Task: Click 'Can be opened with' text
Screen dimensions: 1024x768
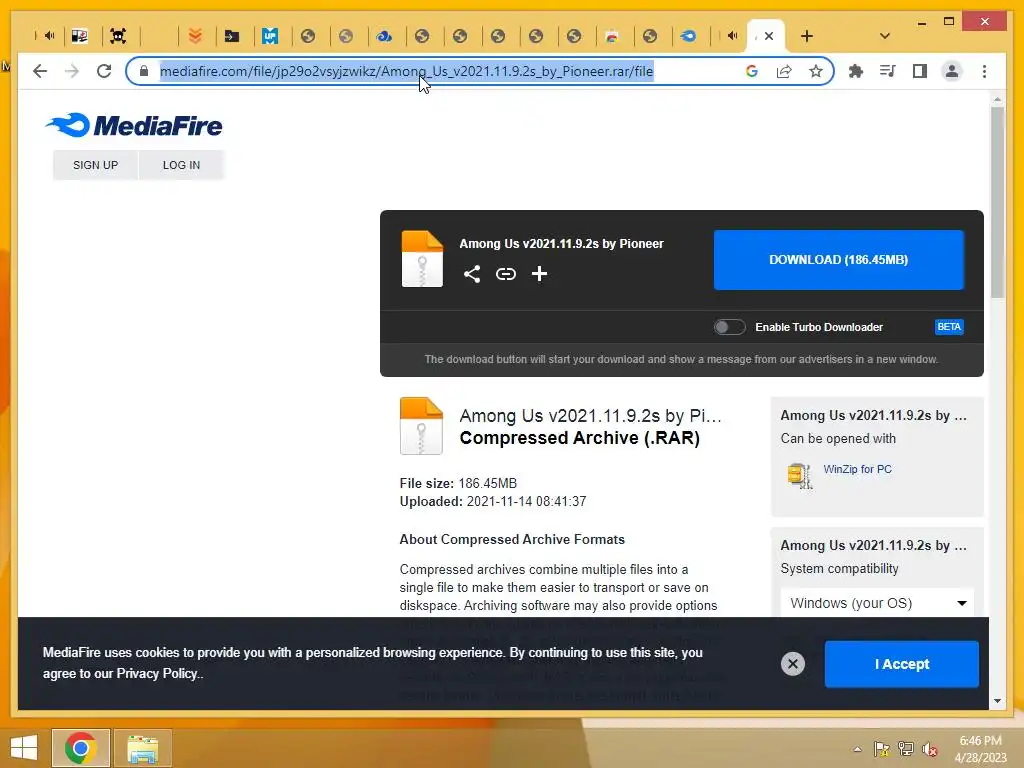Action: click(838, 438)
